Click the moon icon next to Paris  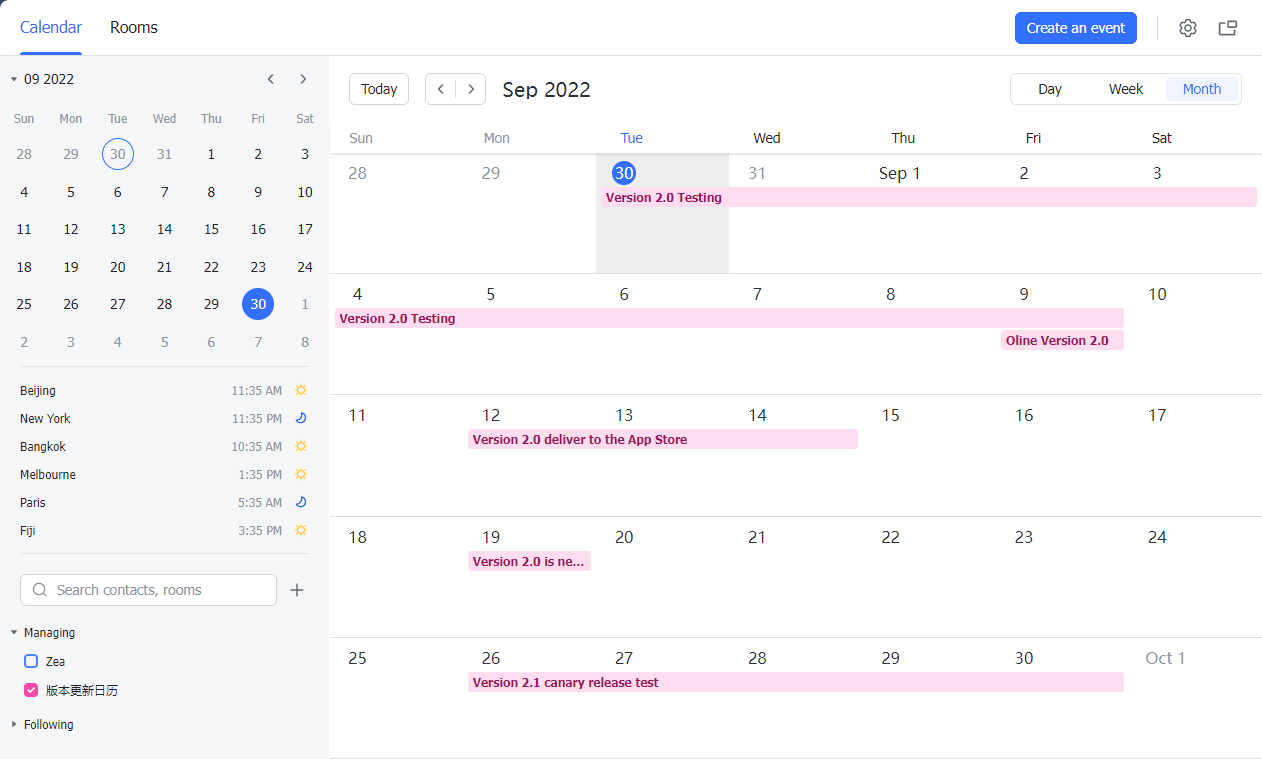pos(300,502)
